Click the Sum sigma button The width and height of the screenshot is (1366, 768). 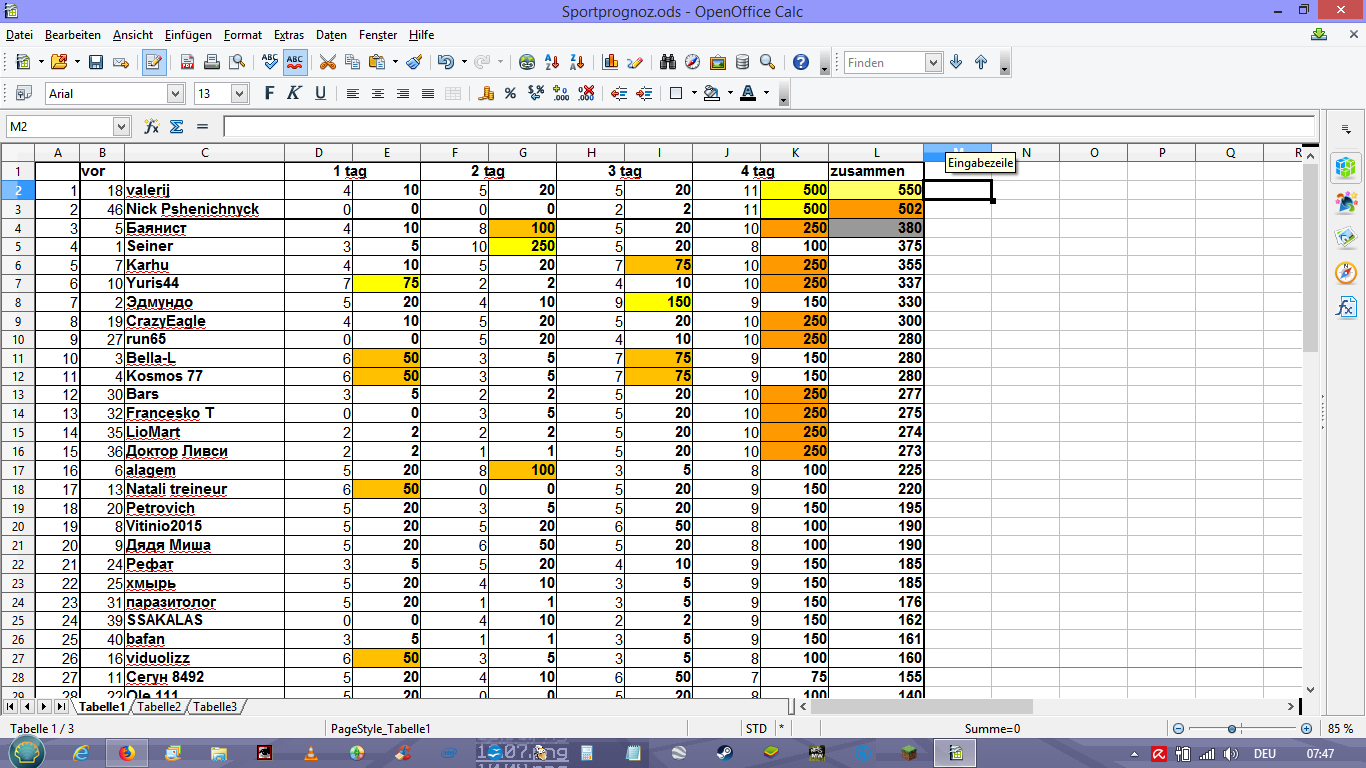click(176, 126)
